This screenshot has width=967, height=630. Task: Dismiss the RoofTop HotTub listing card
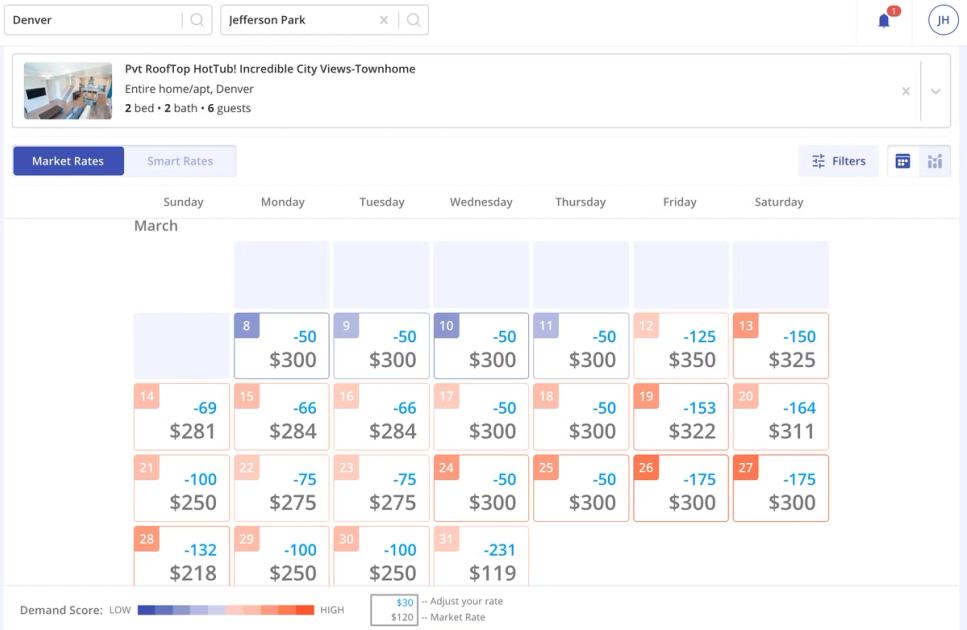pyautogui.click(x=905, y=90)
